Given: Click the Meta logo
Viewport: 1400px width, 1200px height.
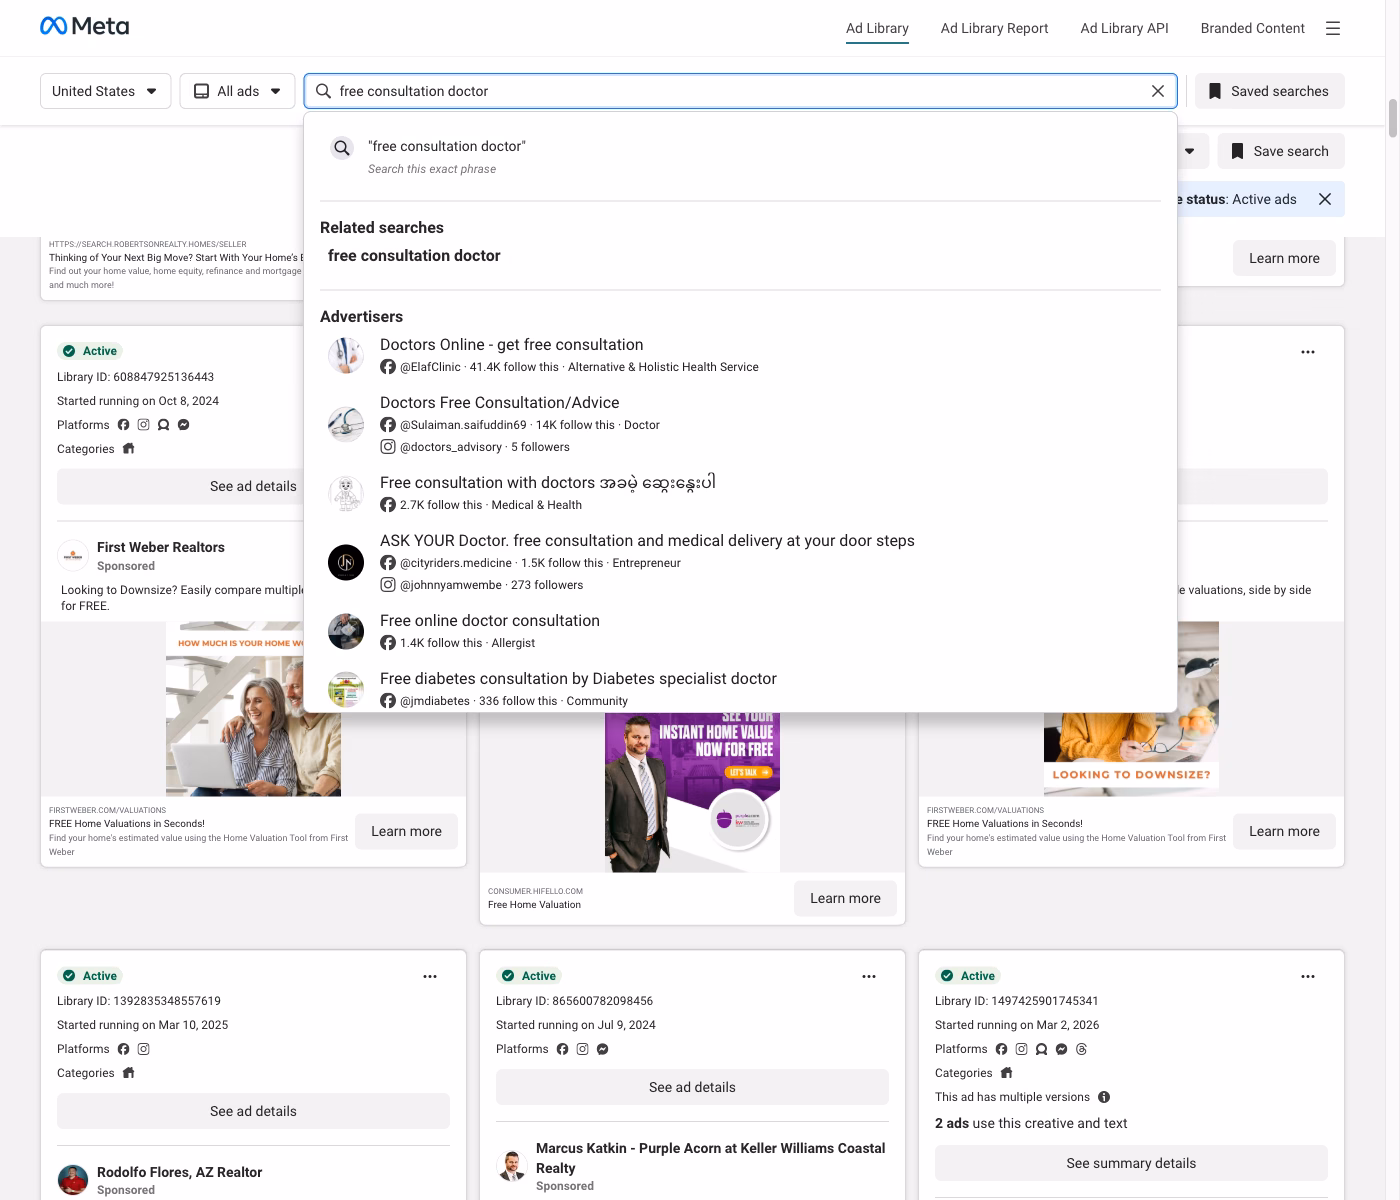Looking at the screenshot, I should click(x=84, y=25).
